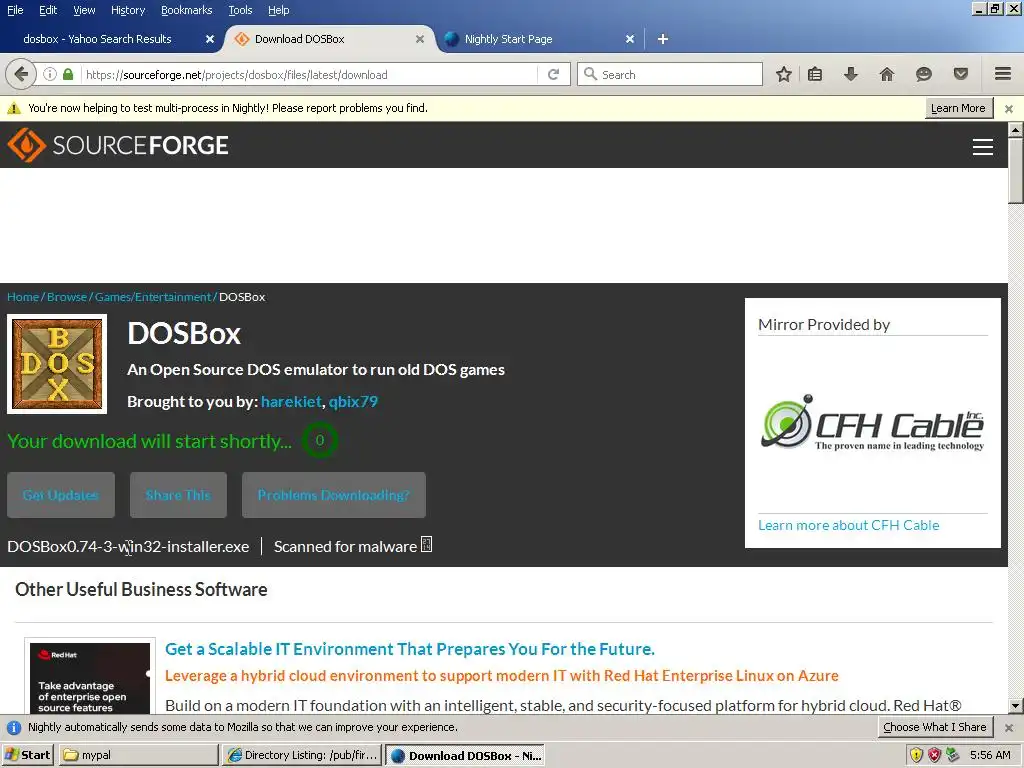Open the Scalable IT Environment ad headline
1024x768 pixels.
tap(409, 648)
